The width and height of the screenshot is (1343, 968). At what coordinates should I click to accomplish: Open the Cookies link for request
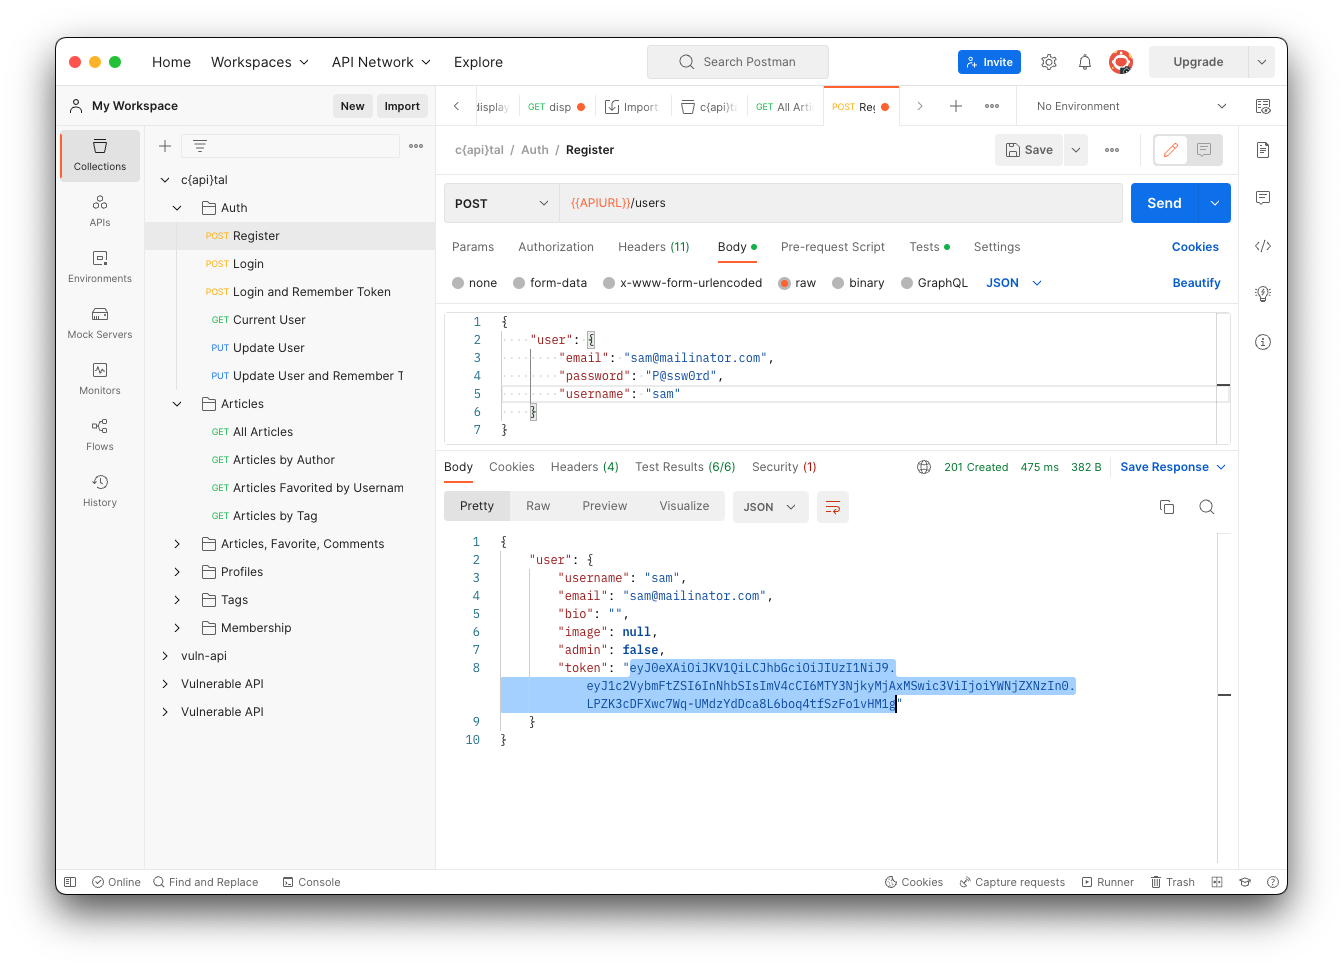click(1195, 247)
